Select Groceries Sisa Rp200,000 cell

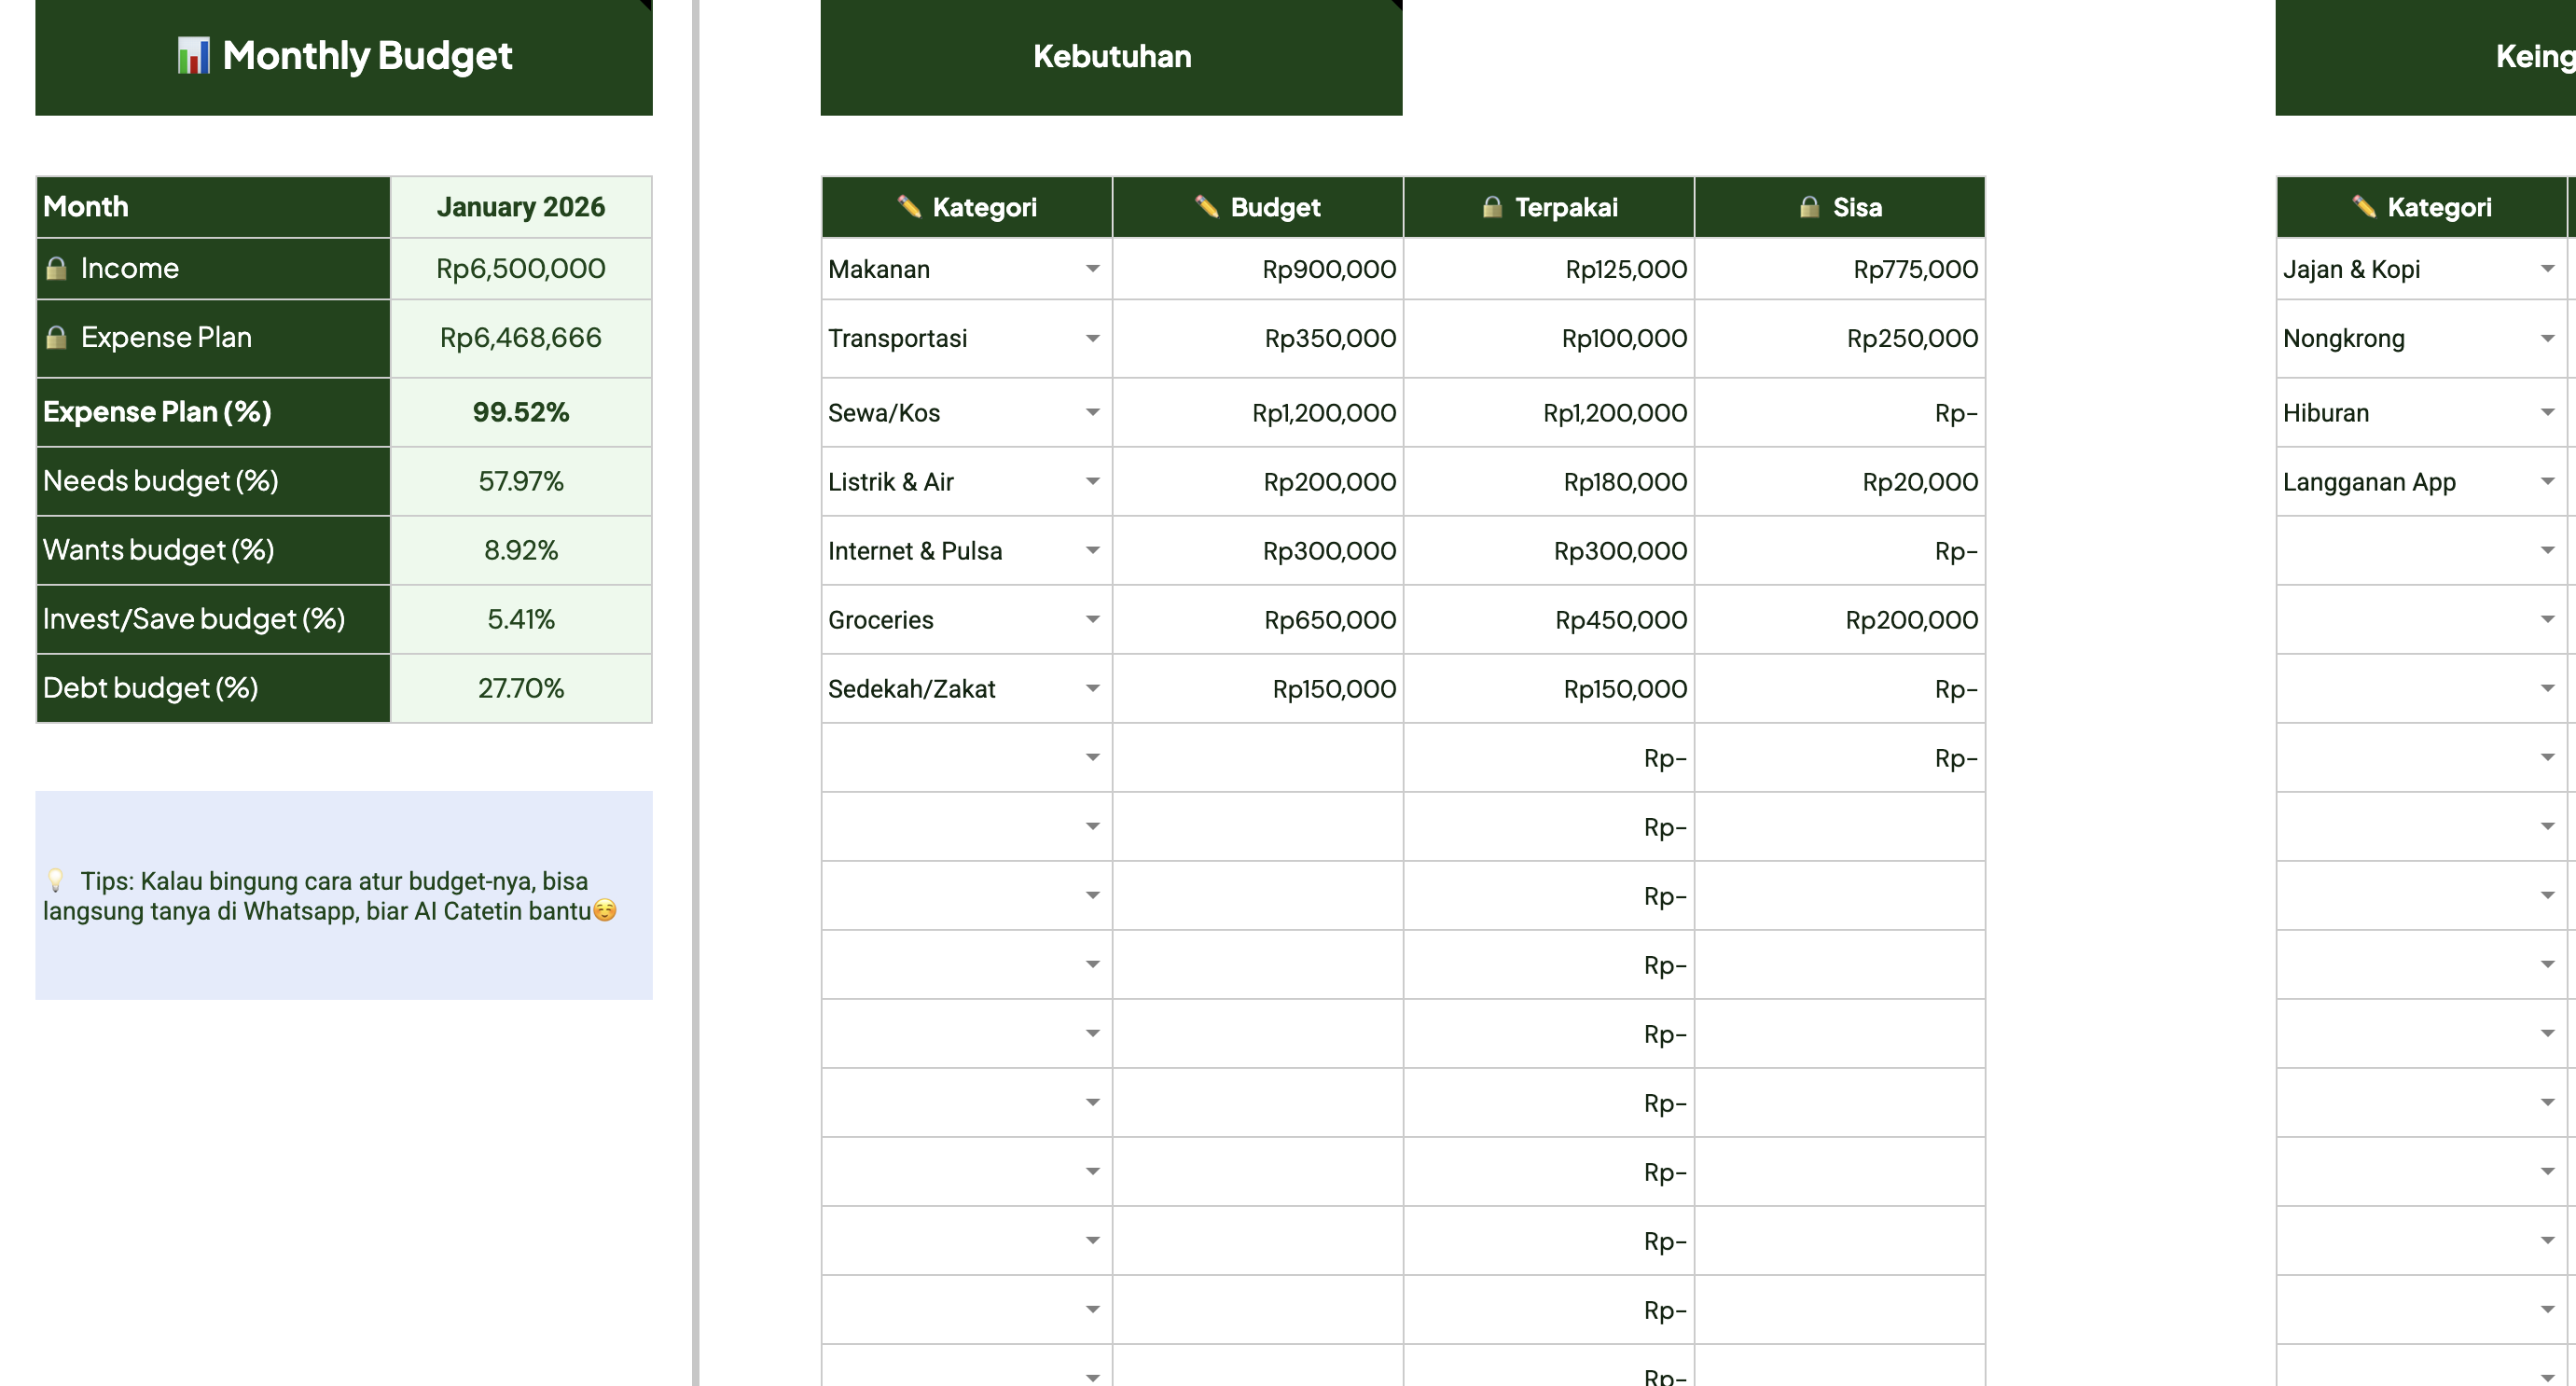[1840, 619]
